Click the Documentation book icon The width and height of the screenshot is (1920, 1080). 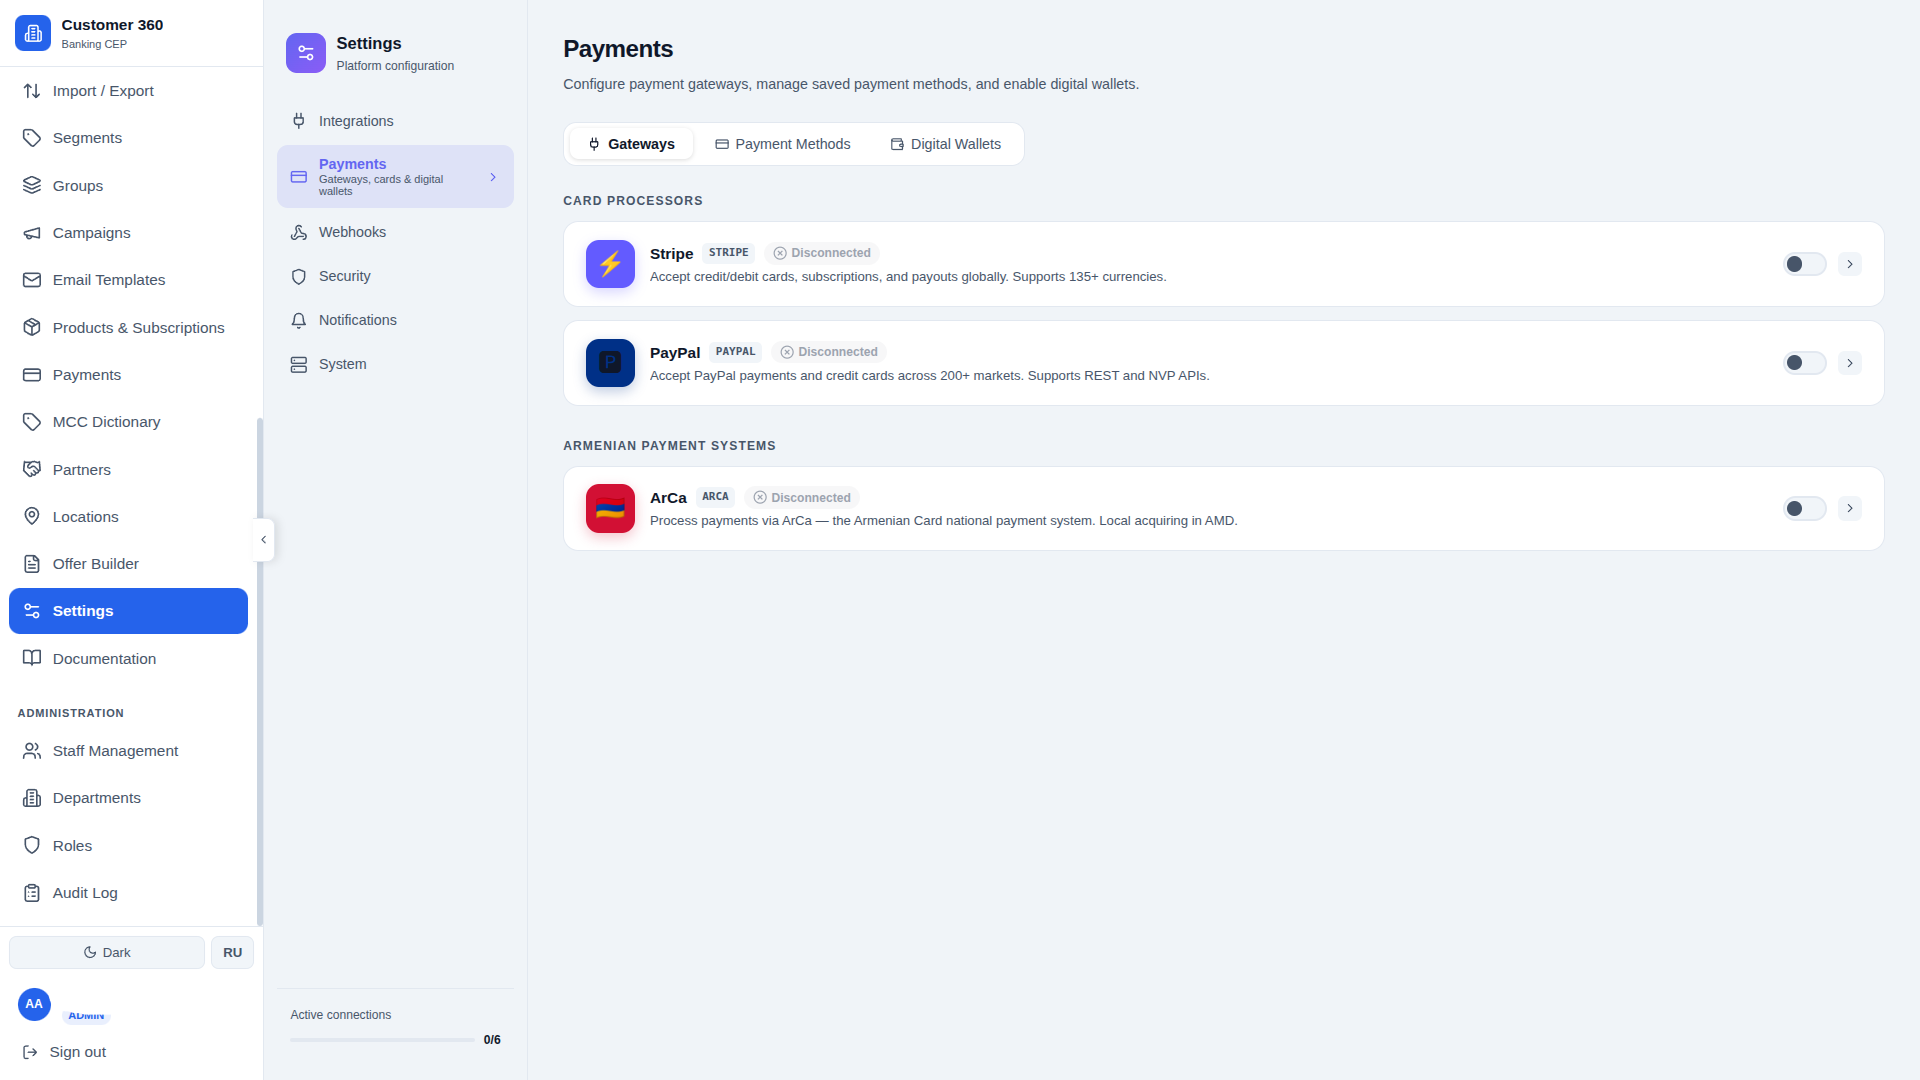point(32,659)
